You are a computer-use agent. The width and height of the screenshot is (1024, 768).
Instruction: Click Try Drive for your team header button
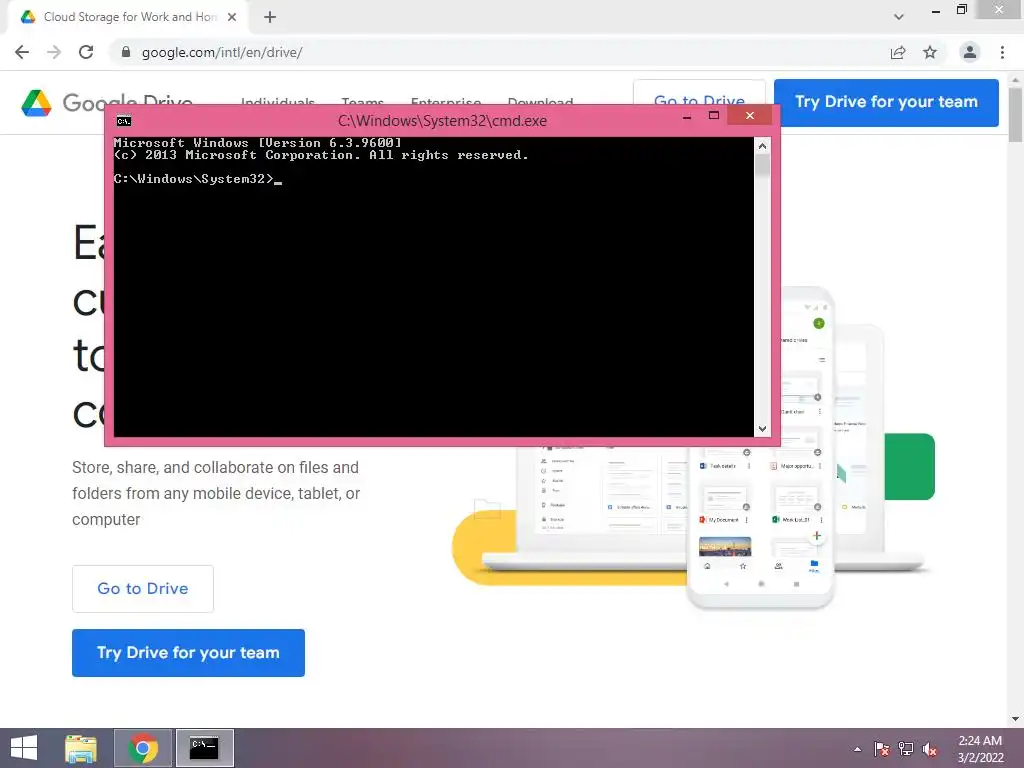point(886,103)
